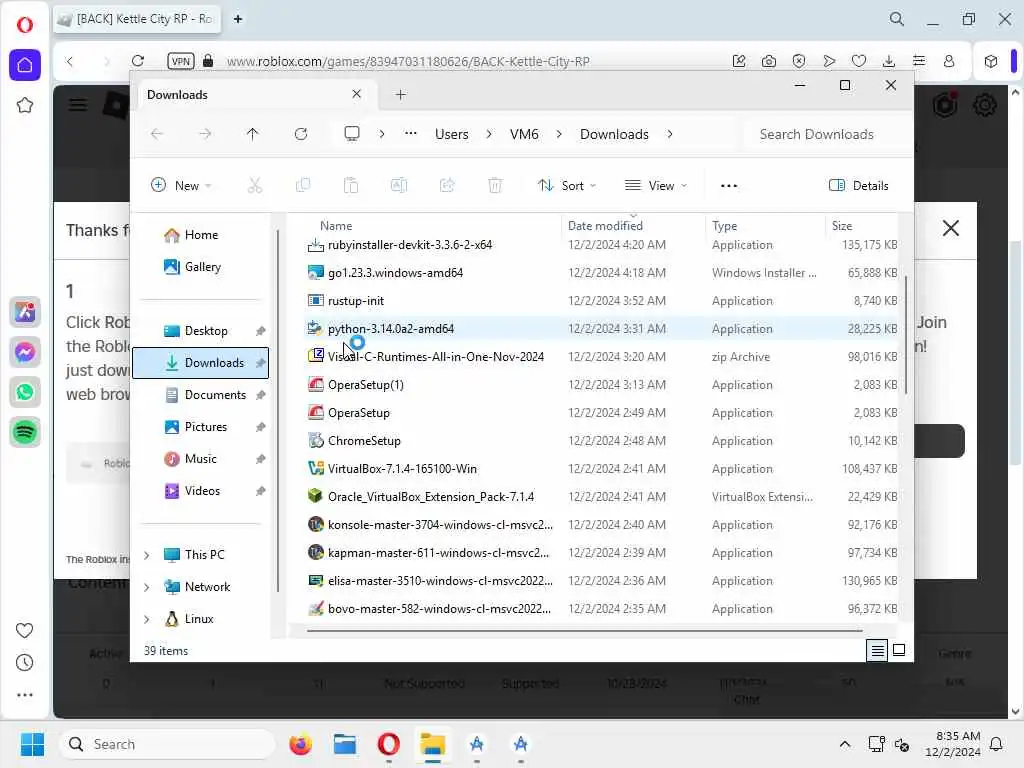This screenshot has height=768, width=1024.
Task: Expand the Linux tree node
Action: coord(147,619)
